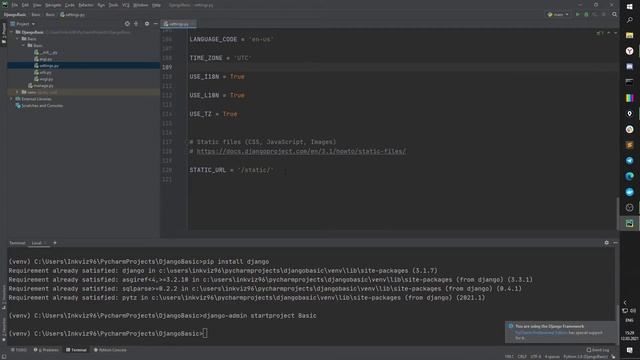The image size is (640, 360).
Task: Toggle Structure tool window side tab
Action: pos(4,296)
